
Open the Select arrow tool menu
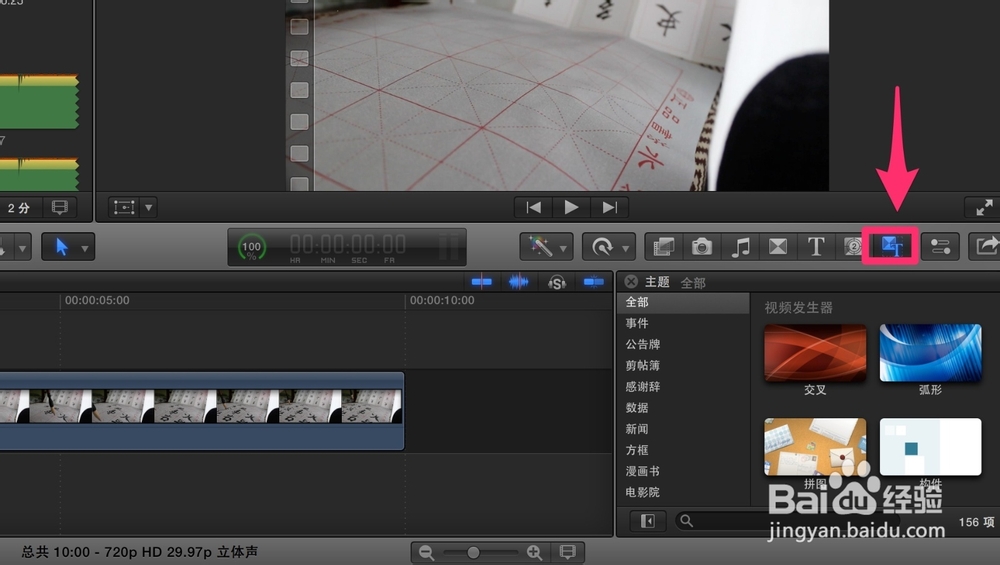pos(68,247)
